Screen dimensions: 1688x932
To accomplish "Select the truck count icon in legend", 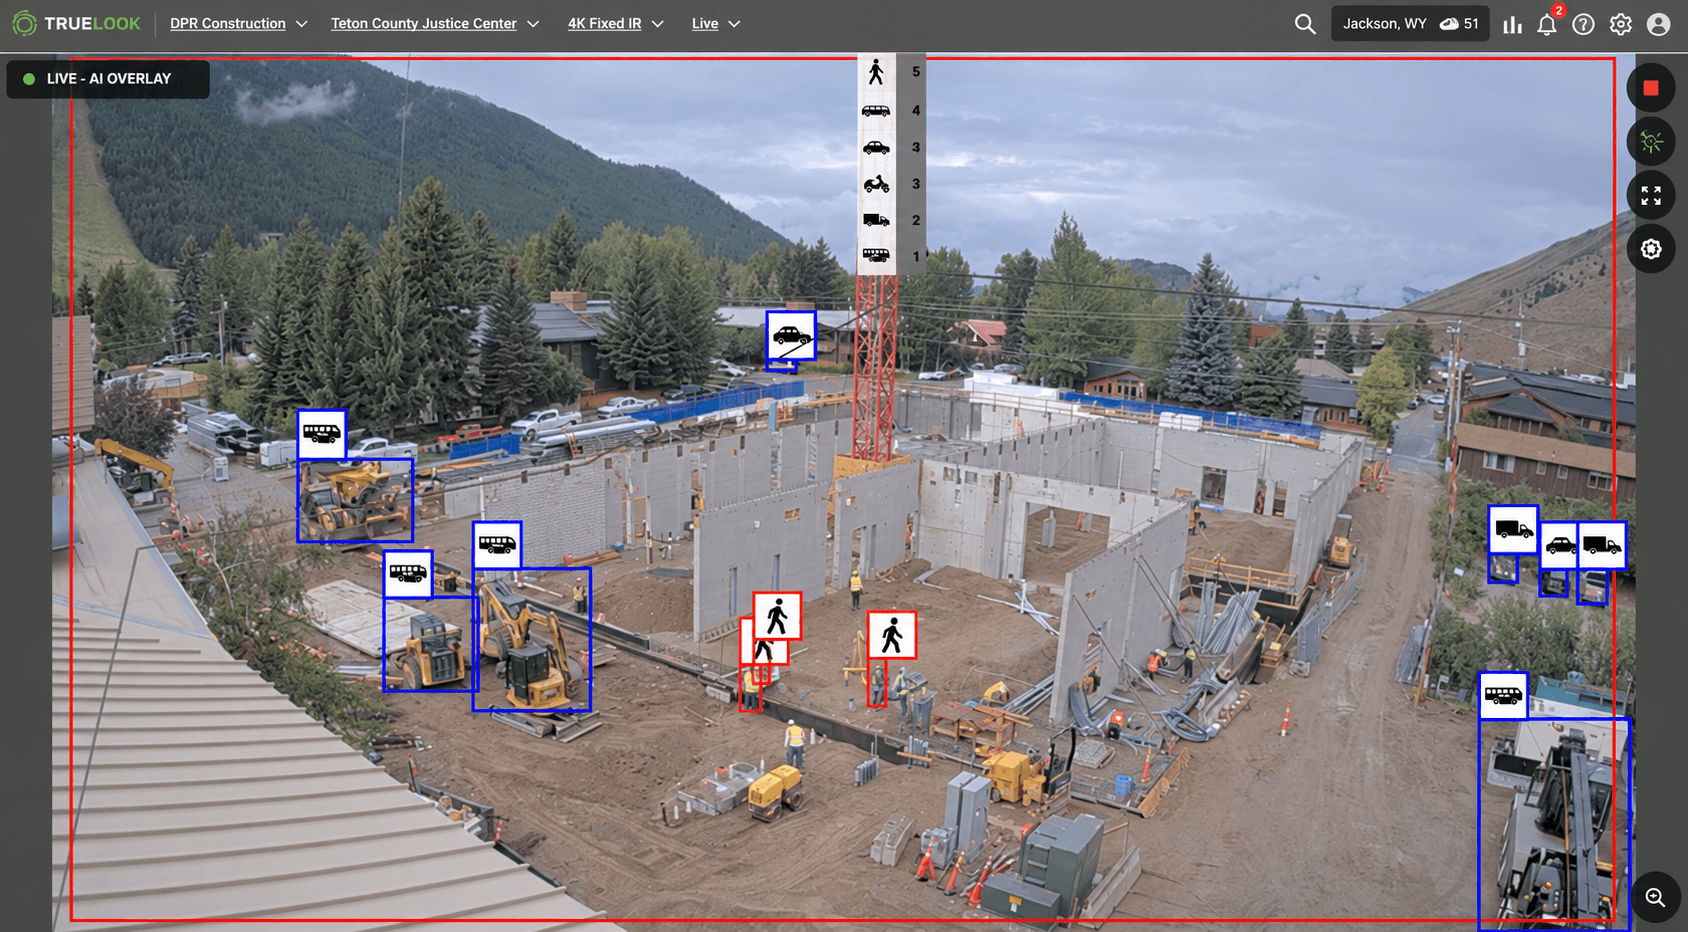I will 876,220.
